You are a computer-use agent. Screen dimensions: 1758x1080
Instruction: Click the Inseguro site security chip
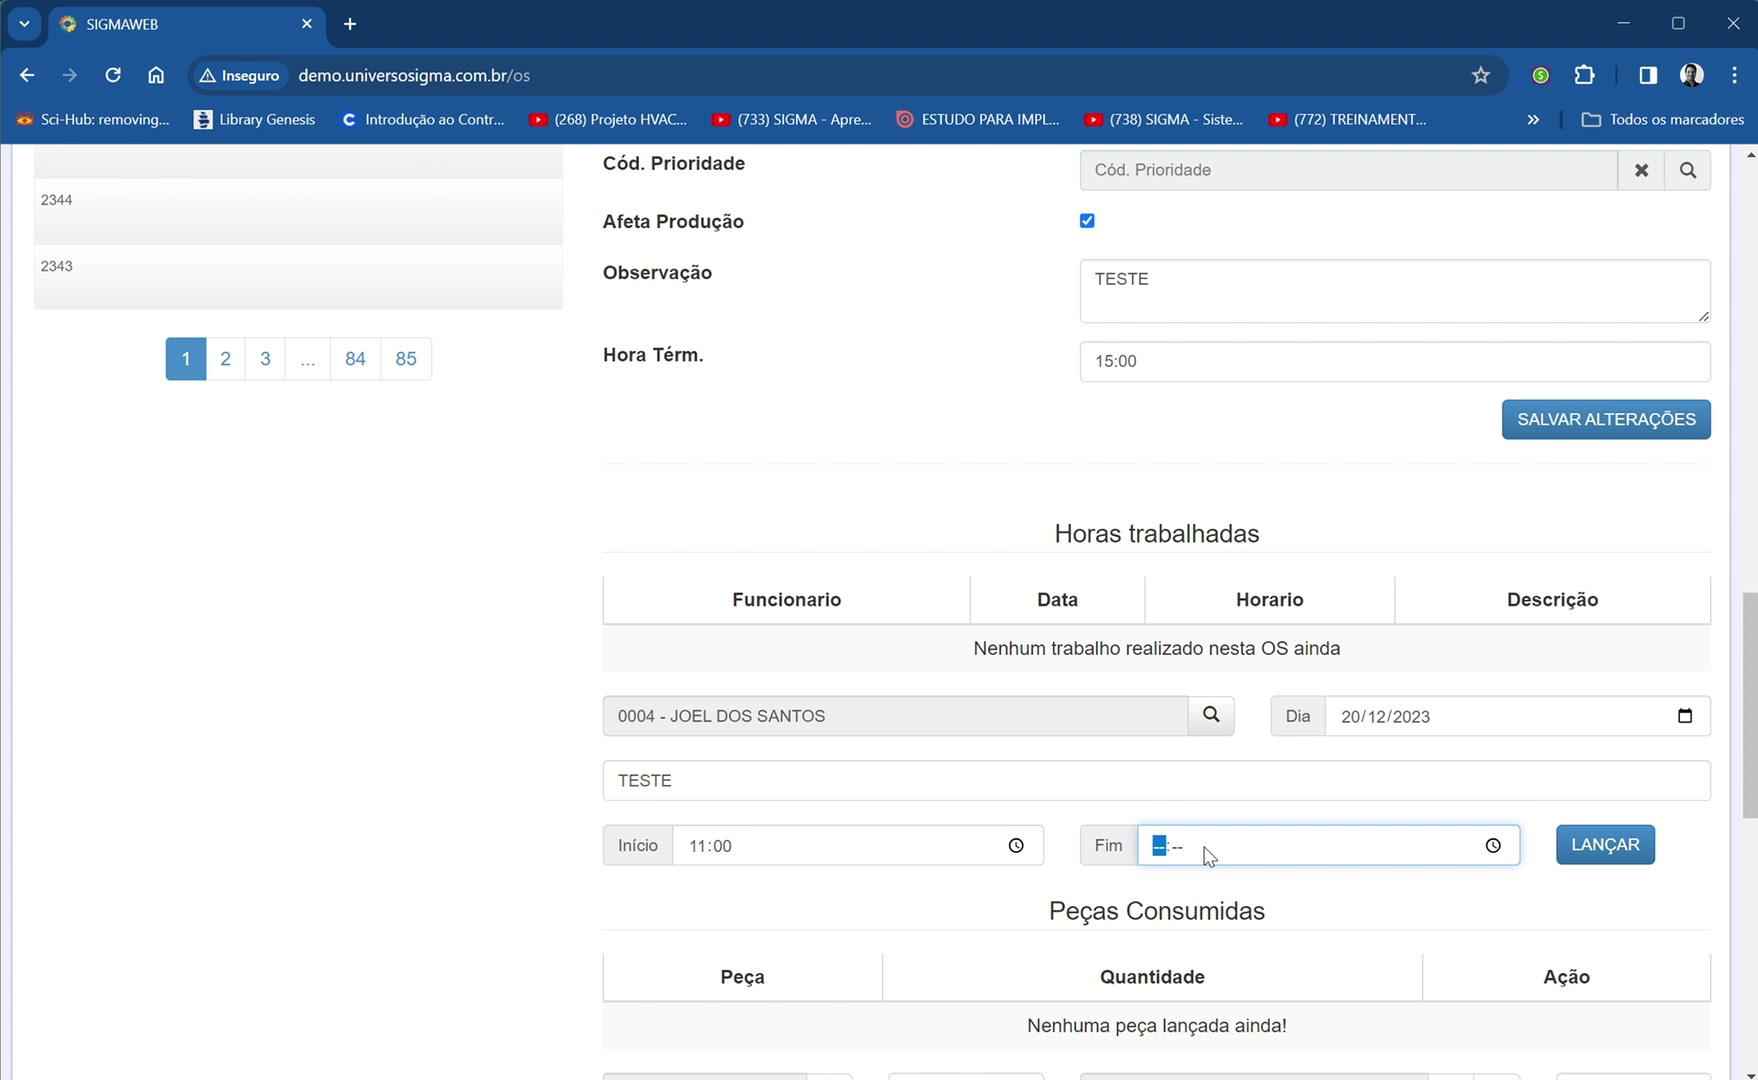240,75
